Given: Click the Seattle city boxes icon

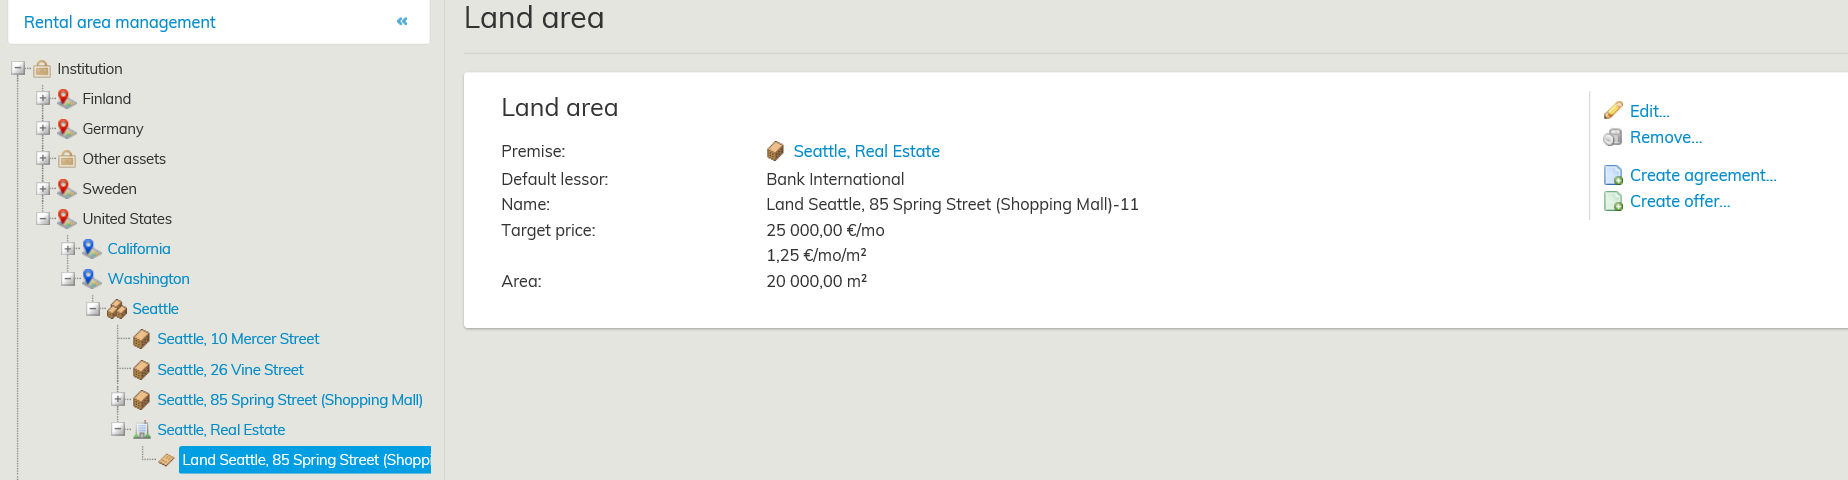Looking at the screenshot, I should point(117,309).
